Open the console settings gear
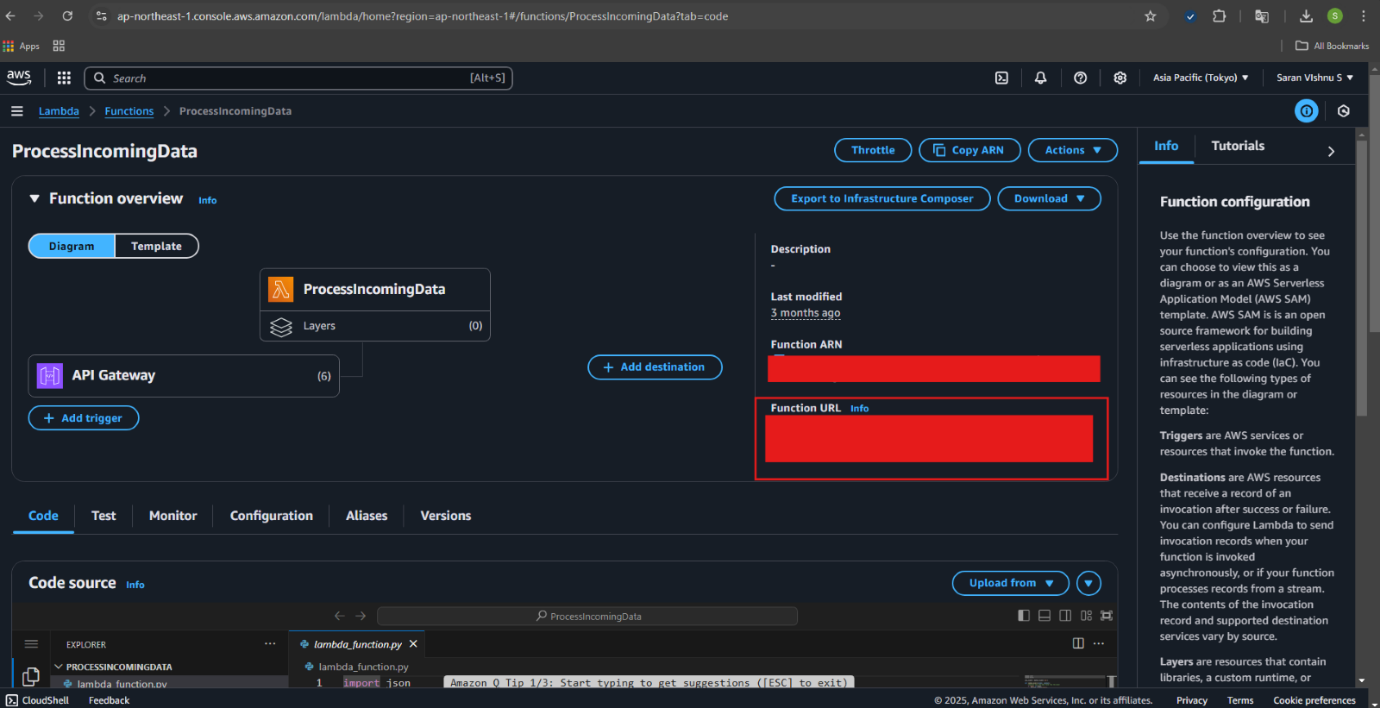This screenshot has height=708, width=1380. click(1120, 78)
